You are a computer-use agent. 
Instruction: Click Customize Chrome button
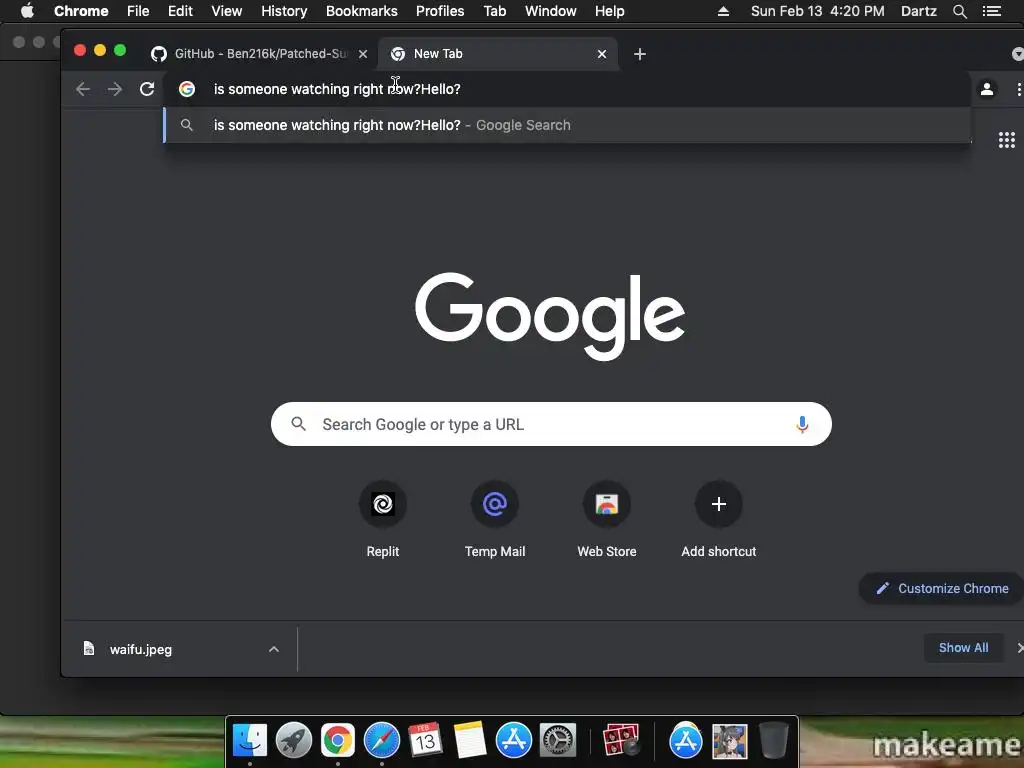click(942, 588)
